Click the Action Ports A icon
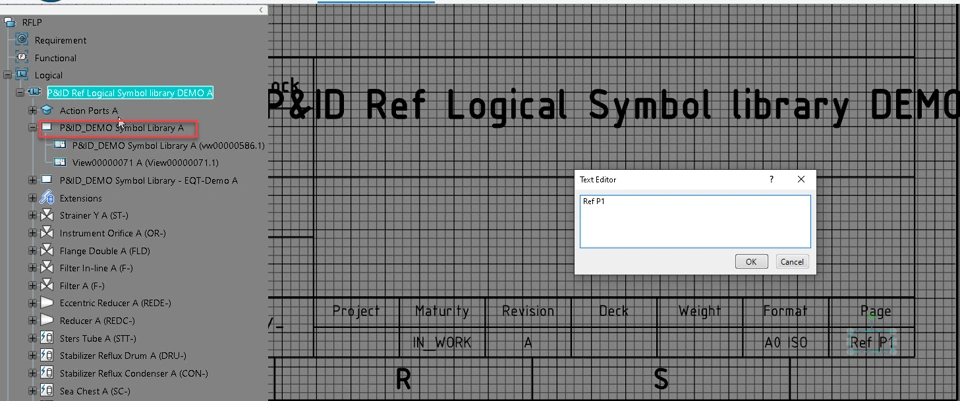Viewport: 960px width, 401px height. click(47, 110)
